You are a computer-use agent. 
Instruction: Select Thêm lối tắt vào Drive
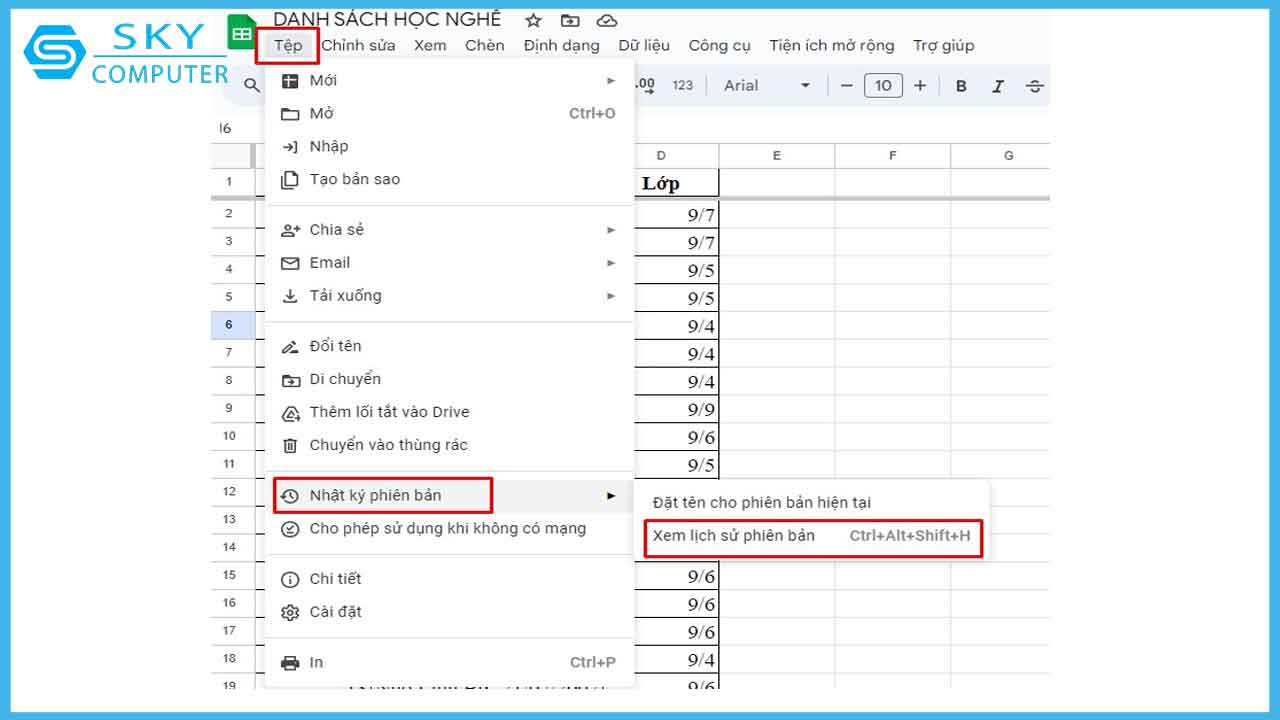450,411
